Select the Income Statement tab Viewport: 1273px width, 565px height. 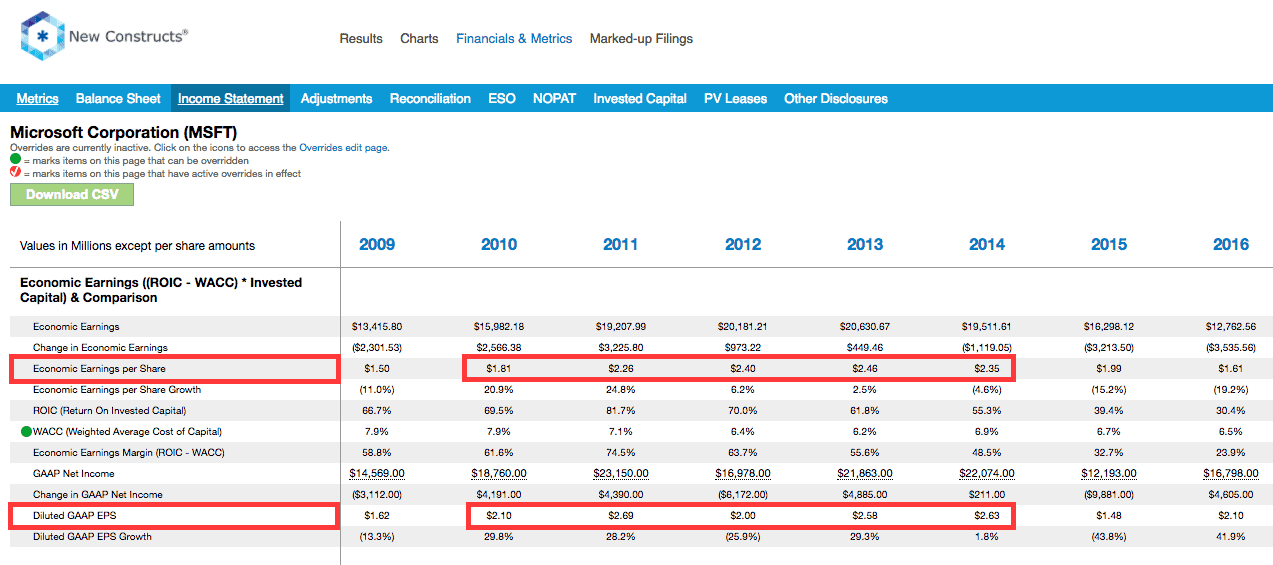click(231, 98)
